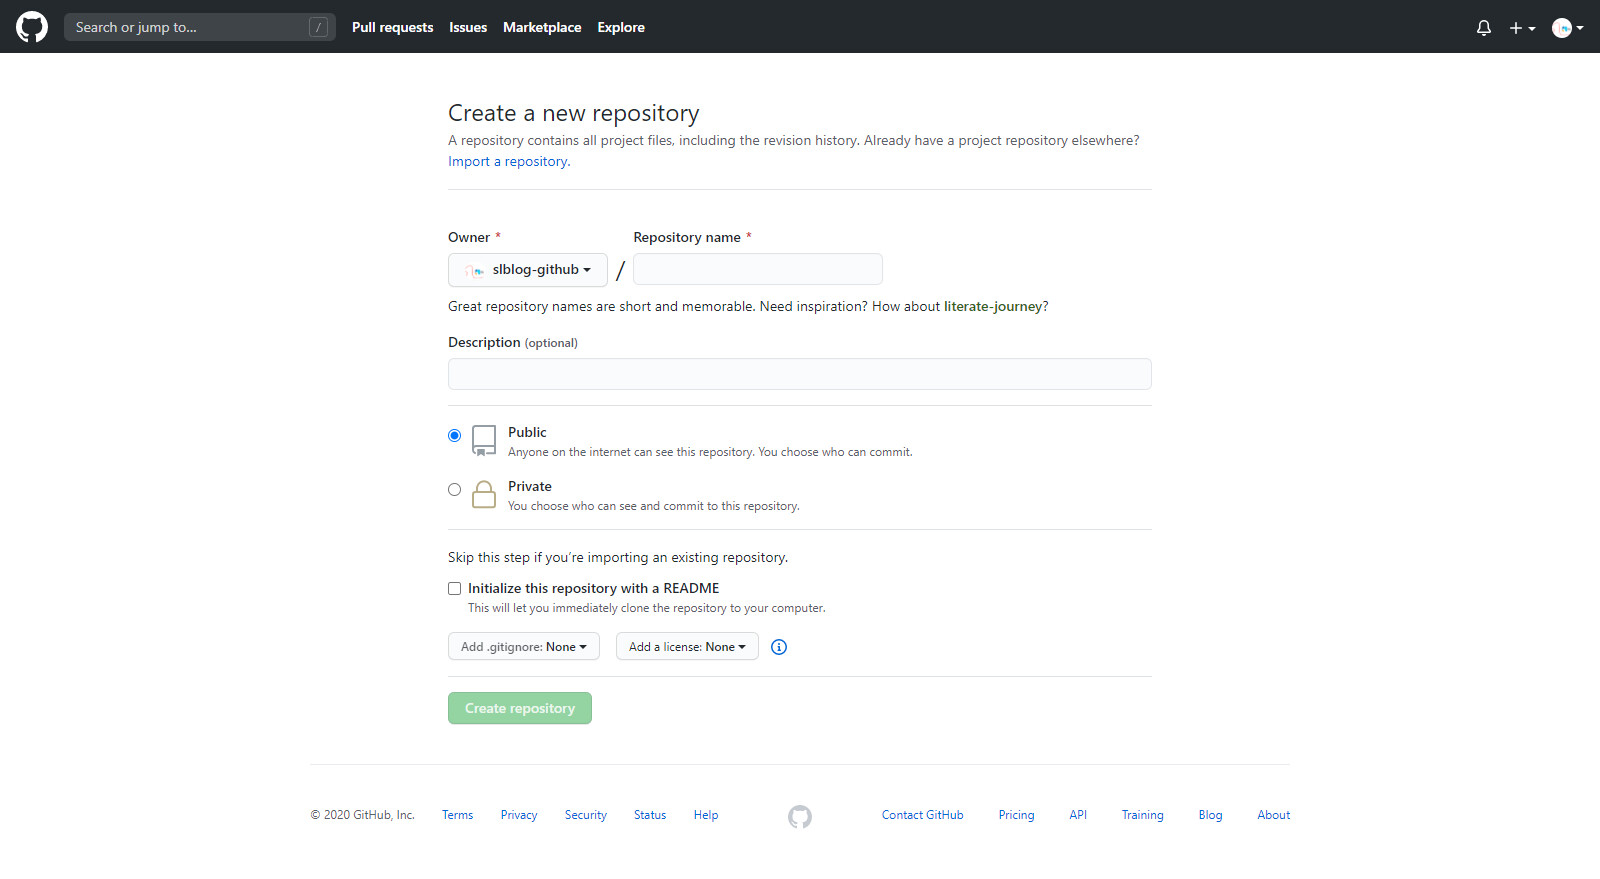Image resolution: width=1600 pixels, height=879 pixels.
Task: Enable Initialize this repository with a README
Action: click(455, 588)
